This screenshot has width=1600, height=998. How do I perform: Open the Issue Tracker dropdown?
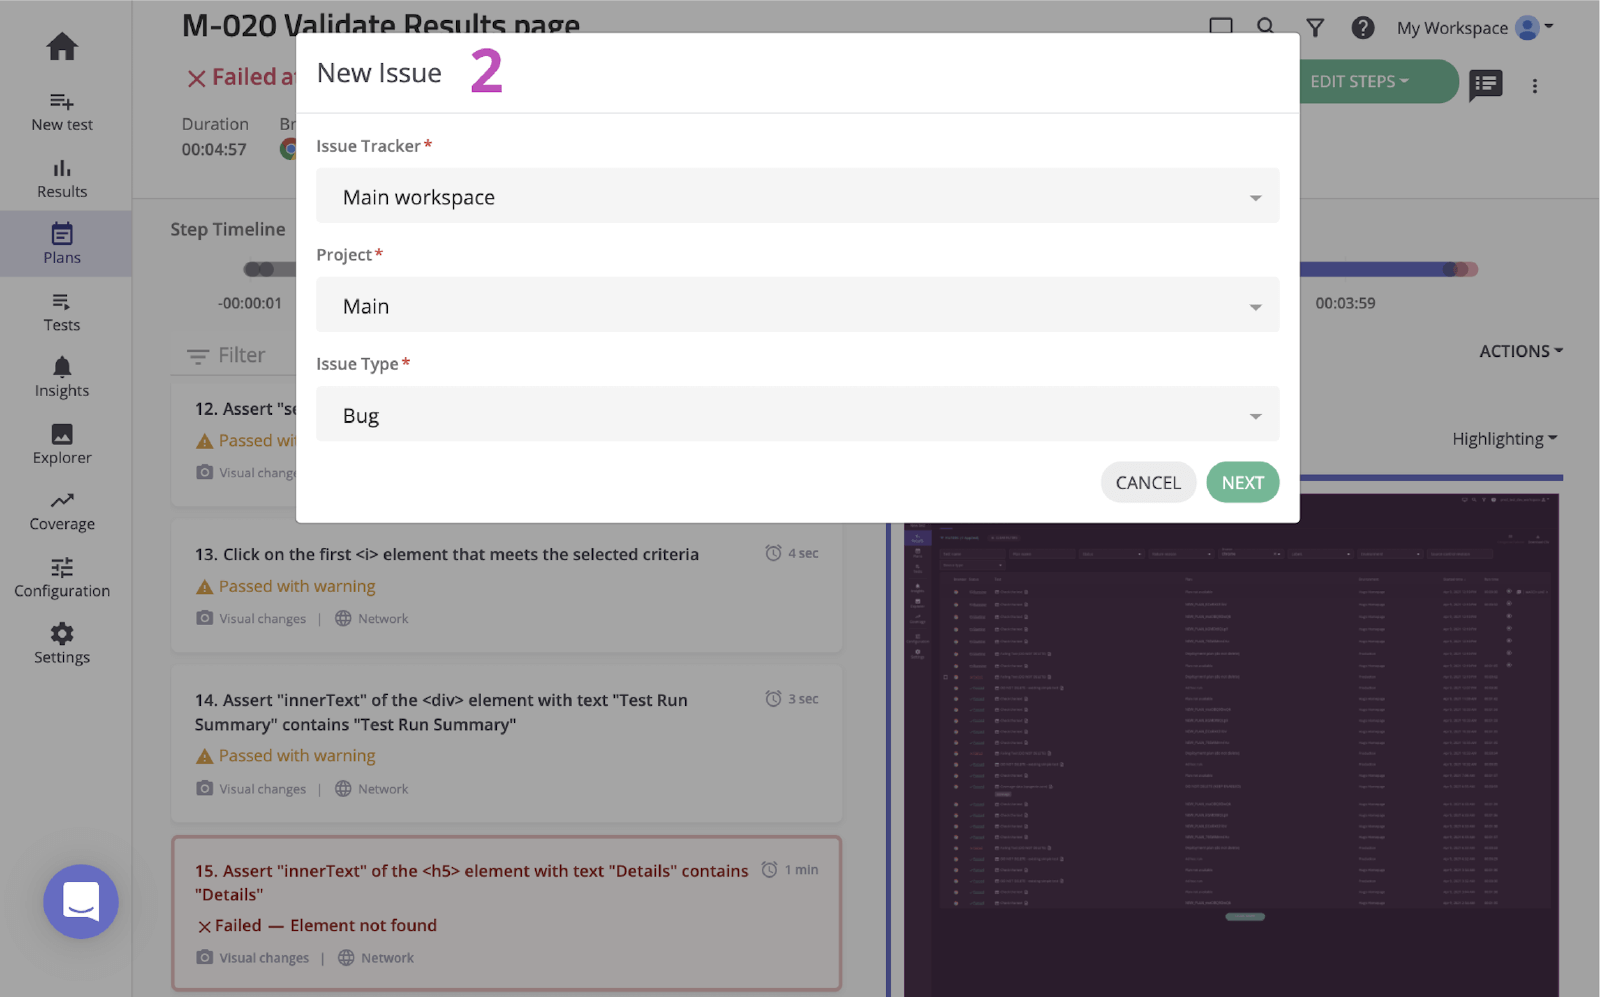pos(796,196)
